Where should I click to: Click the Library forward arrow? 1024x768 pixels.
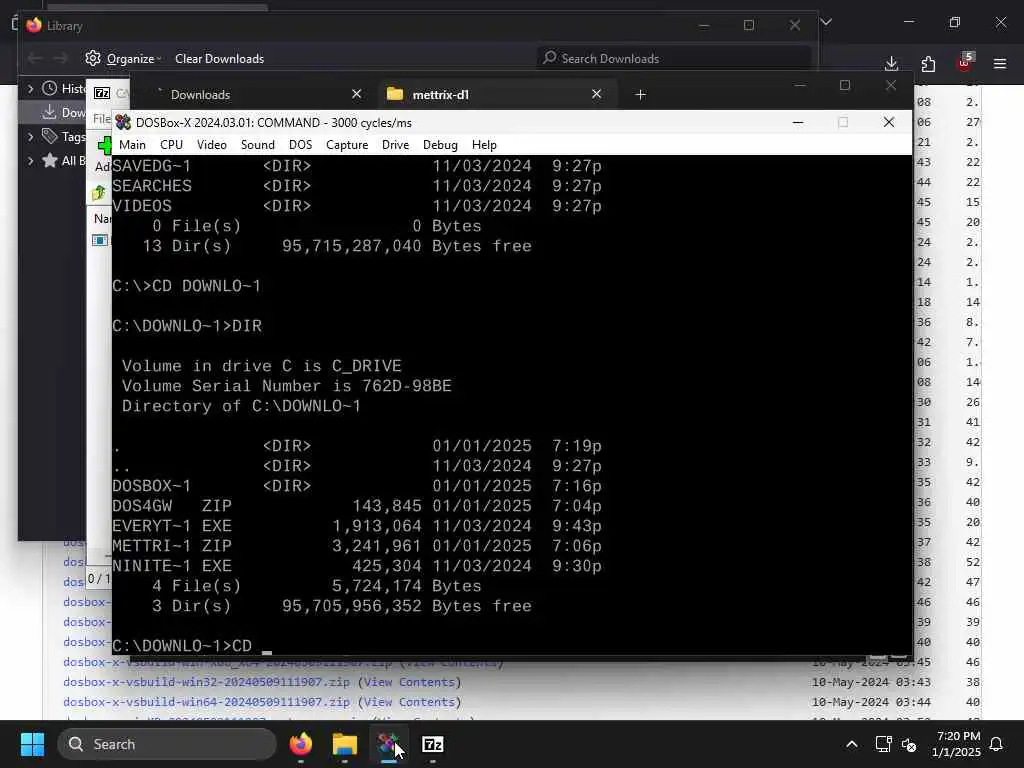60,59
